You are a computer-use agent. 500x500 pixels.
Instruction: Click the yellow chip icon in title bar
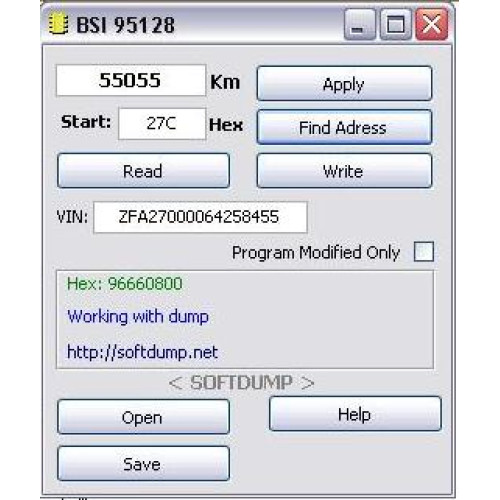(59, 24)
